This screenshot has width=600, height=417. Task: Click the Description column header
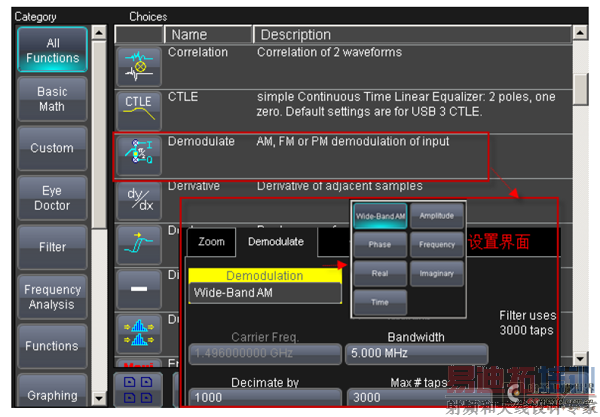pyautogui.click(x=412, y=35)
